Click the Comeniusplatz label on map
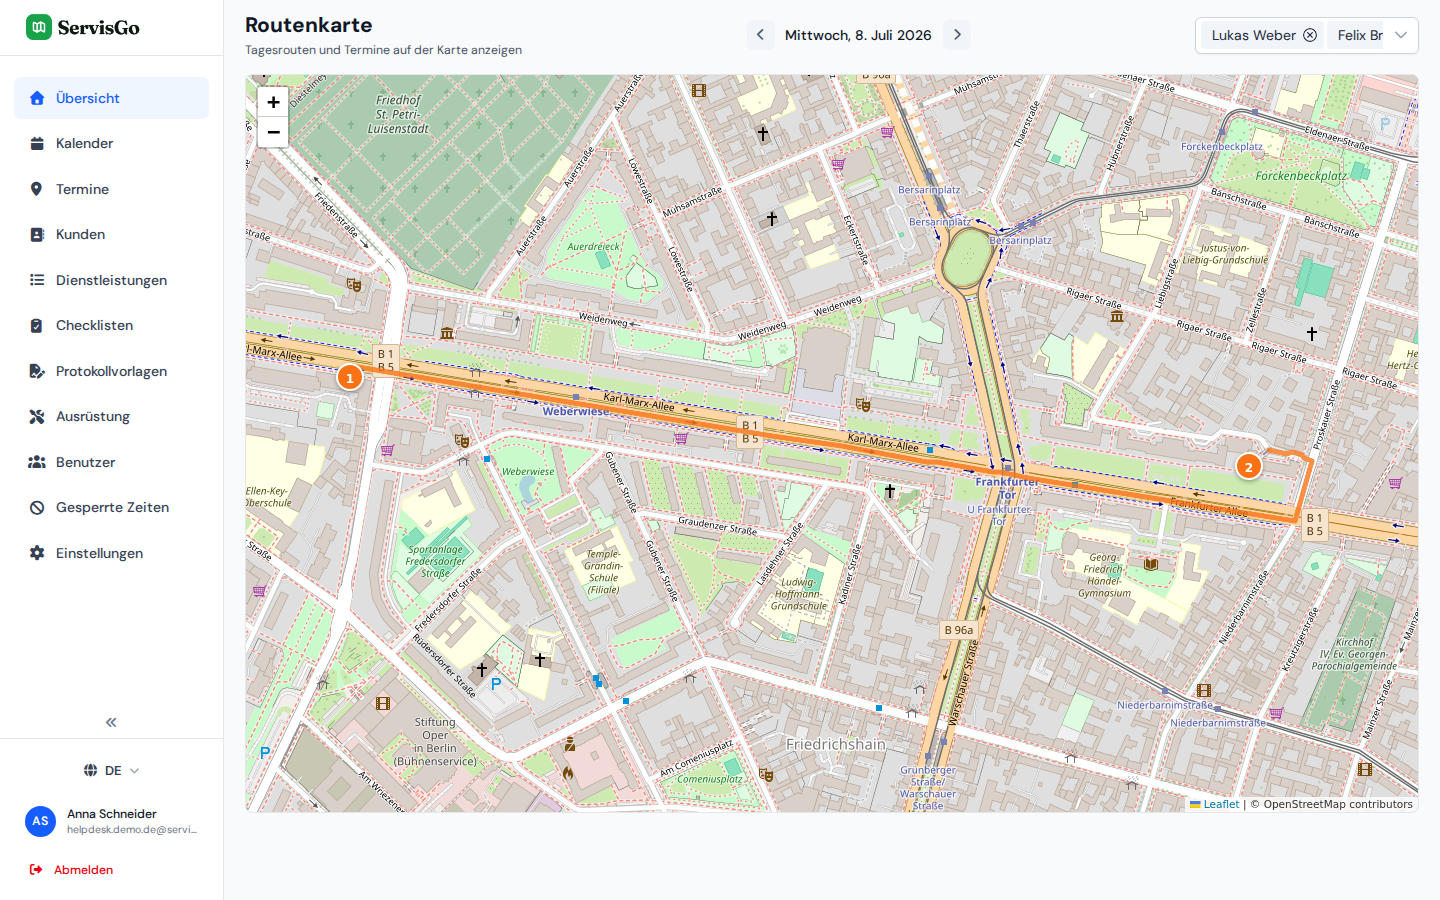This screenshot has height=900, width=1440. pyautogui.click(x=709, y=779)
